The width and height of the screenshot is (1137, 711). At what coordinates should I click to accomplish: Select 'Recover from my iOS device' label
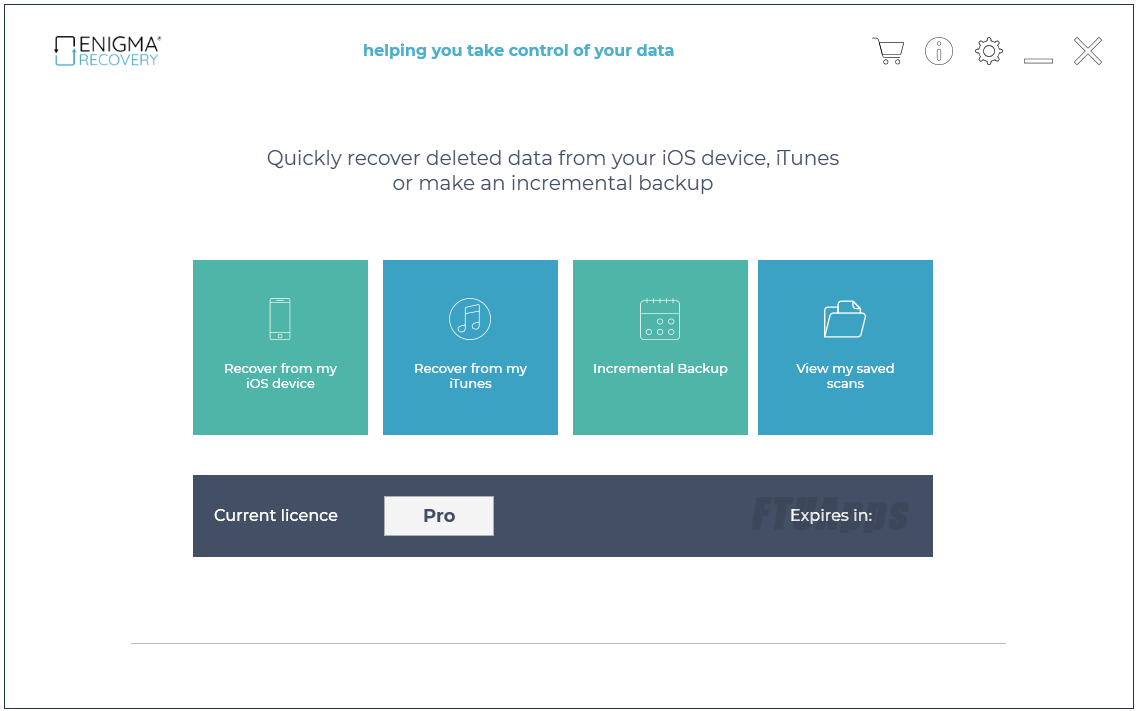click(x=280, y=376)
